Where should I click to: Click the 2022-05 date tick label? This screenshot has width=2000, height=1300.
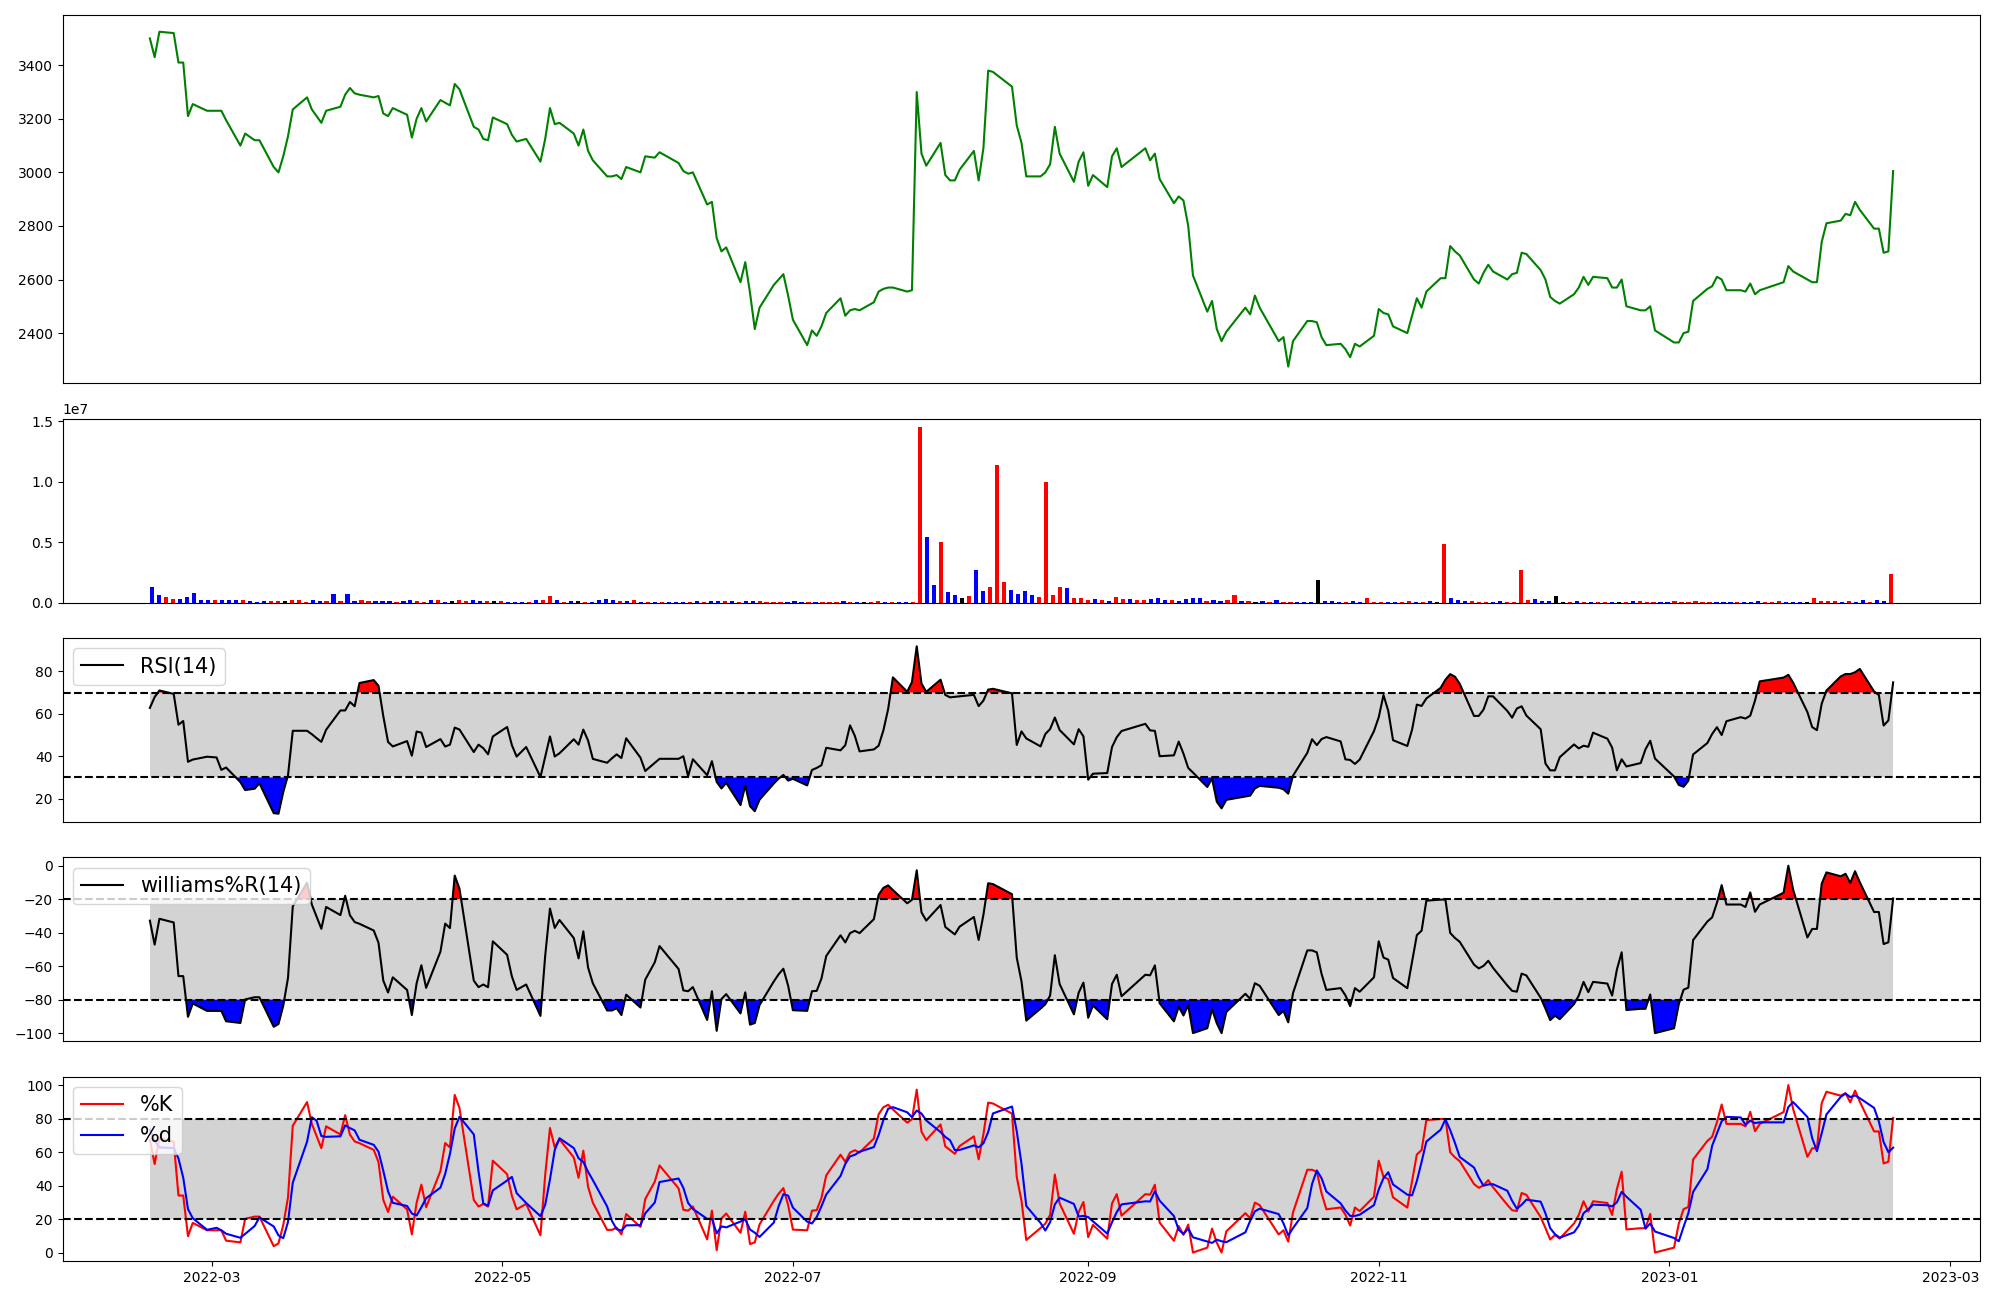(x=501, y=1277)
